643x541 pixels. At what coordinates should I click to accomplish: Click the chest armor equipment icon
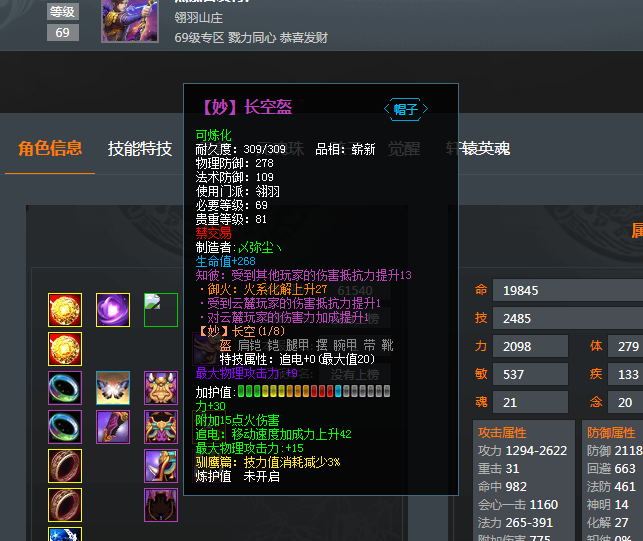(161, 427)
